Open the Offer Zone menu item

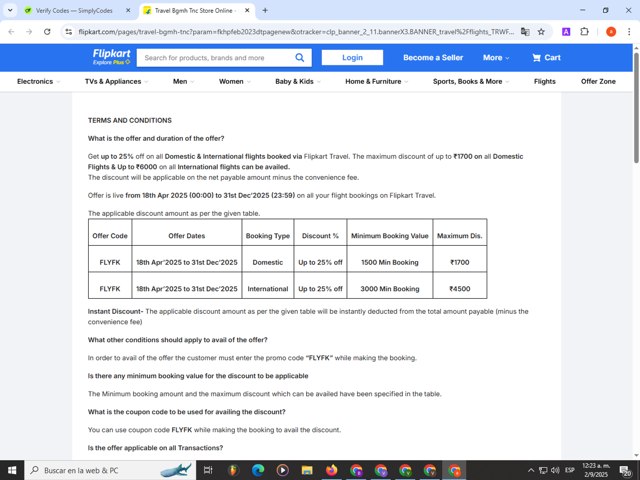598,81
